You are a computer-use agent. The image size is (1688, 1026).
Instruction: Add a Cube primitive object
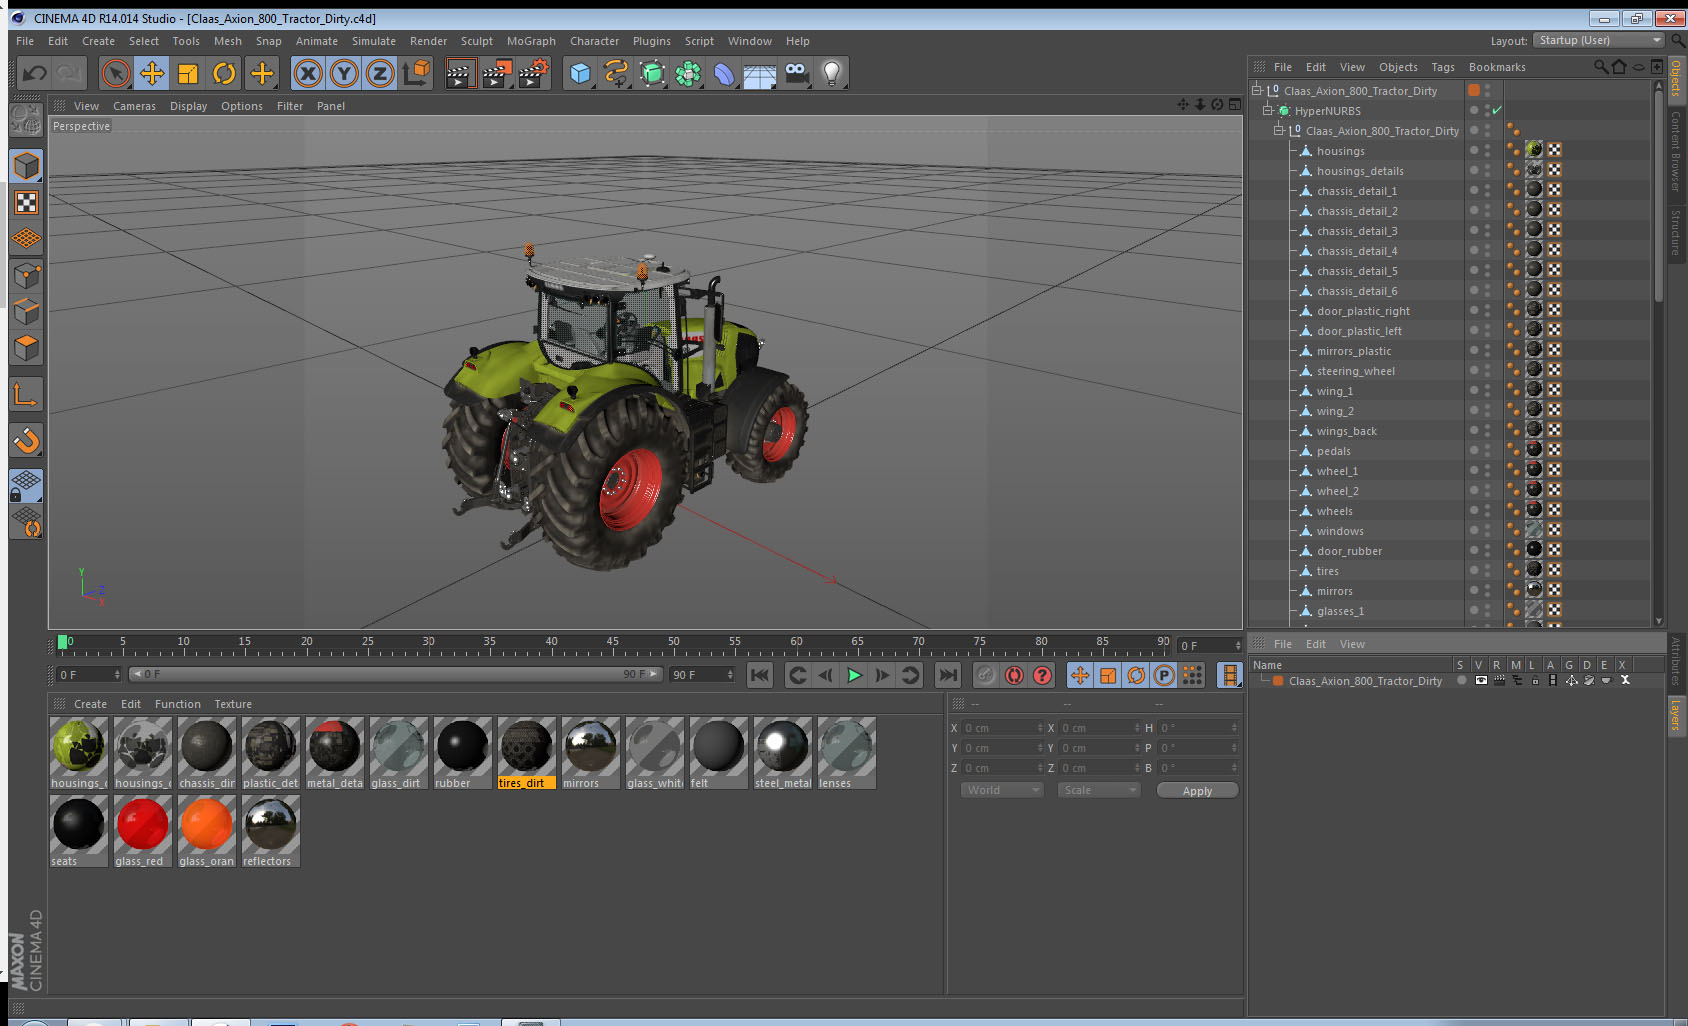coord(581,73)
